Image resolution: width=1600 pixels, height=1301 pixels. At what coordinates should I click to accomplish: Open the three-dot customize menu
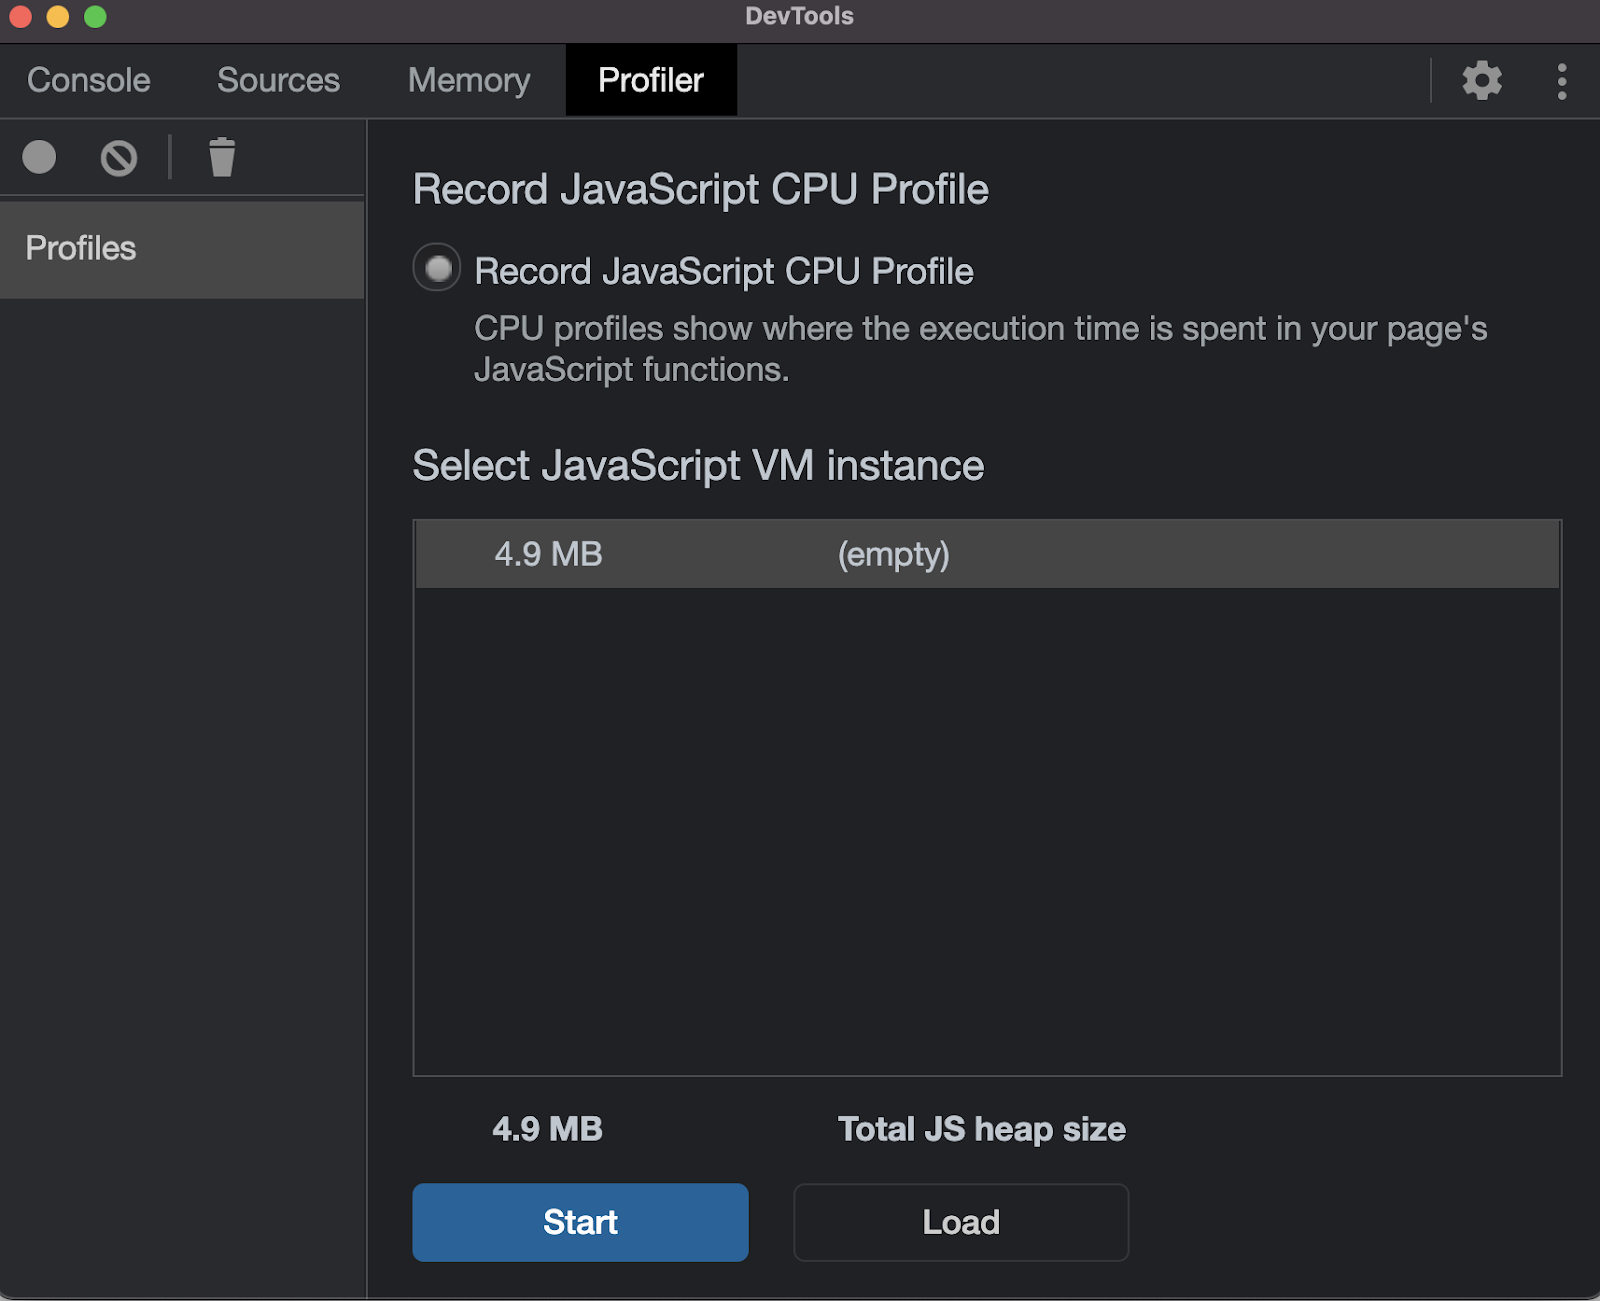1561,81
